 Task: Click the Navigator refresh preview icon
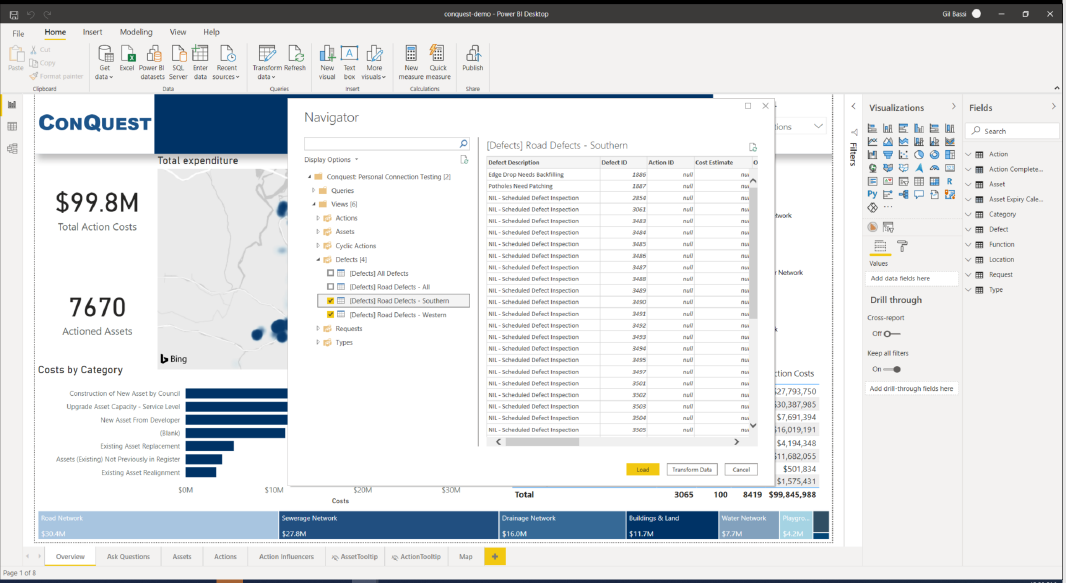pyautogui.click(x=753, y=147)
